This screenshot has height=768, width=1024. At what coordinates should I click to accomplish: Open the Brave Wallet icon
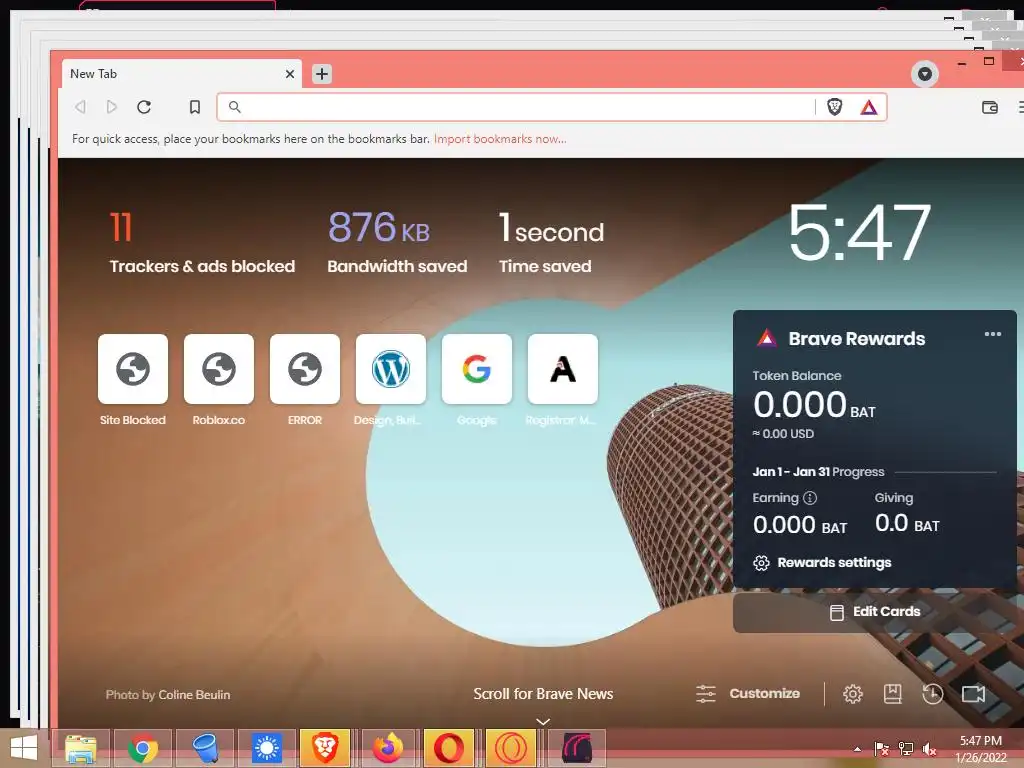[x=989, y=107]
